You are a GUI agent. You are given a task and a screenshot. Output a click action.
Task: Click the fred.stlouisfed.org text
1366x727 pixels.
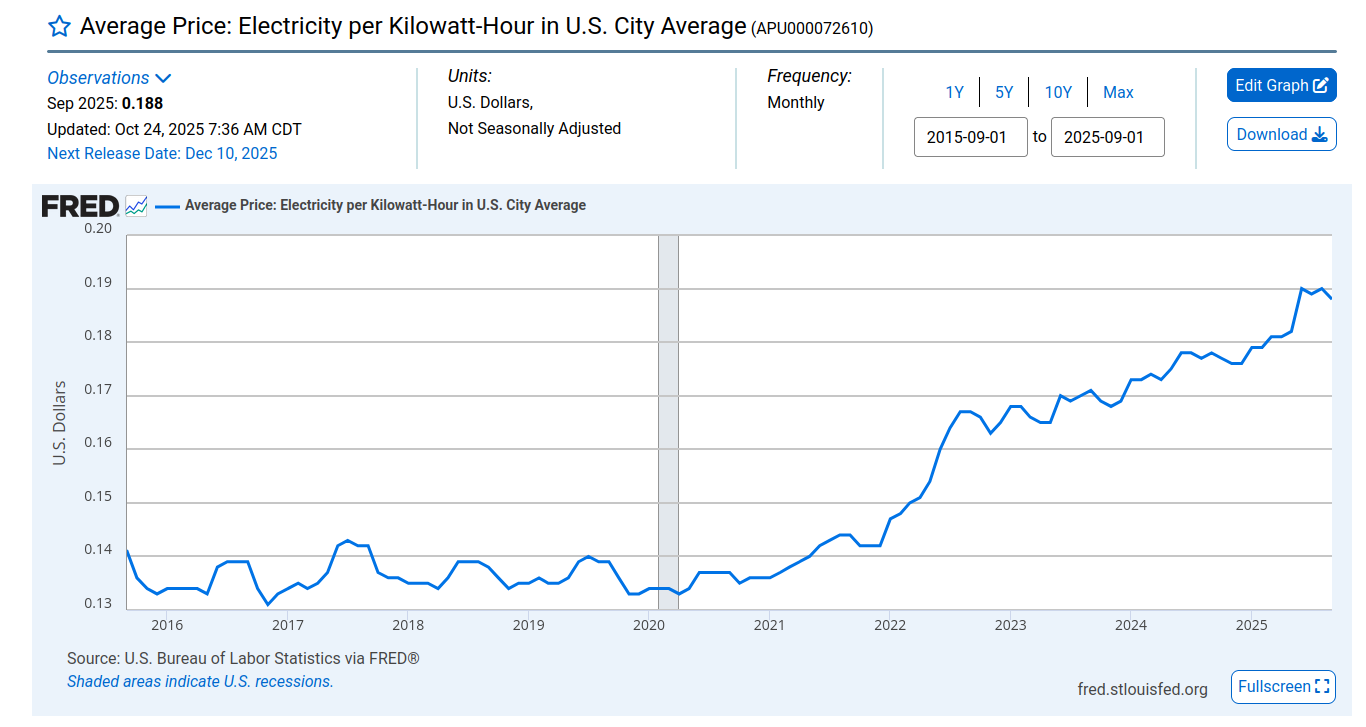click(1142, 689)
